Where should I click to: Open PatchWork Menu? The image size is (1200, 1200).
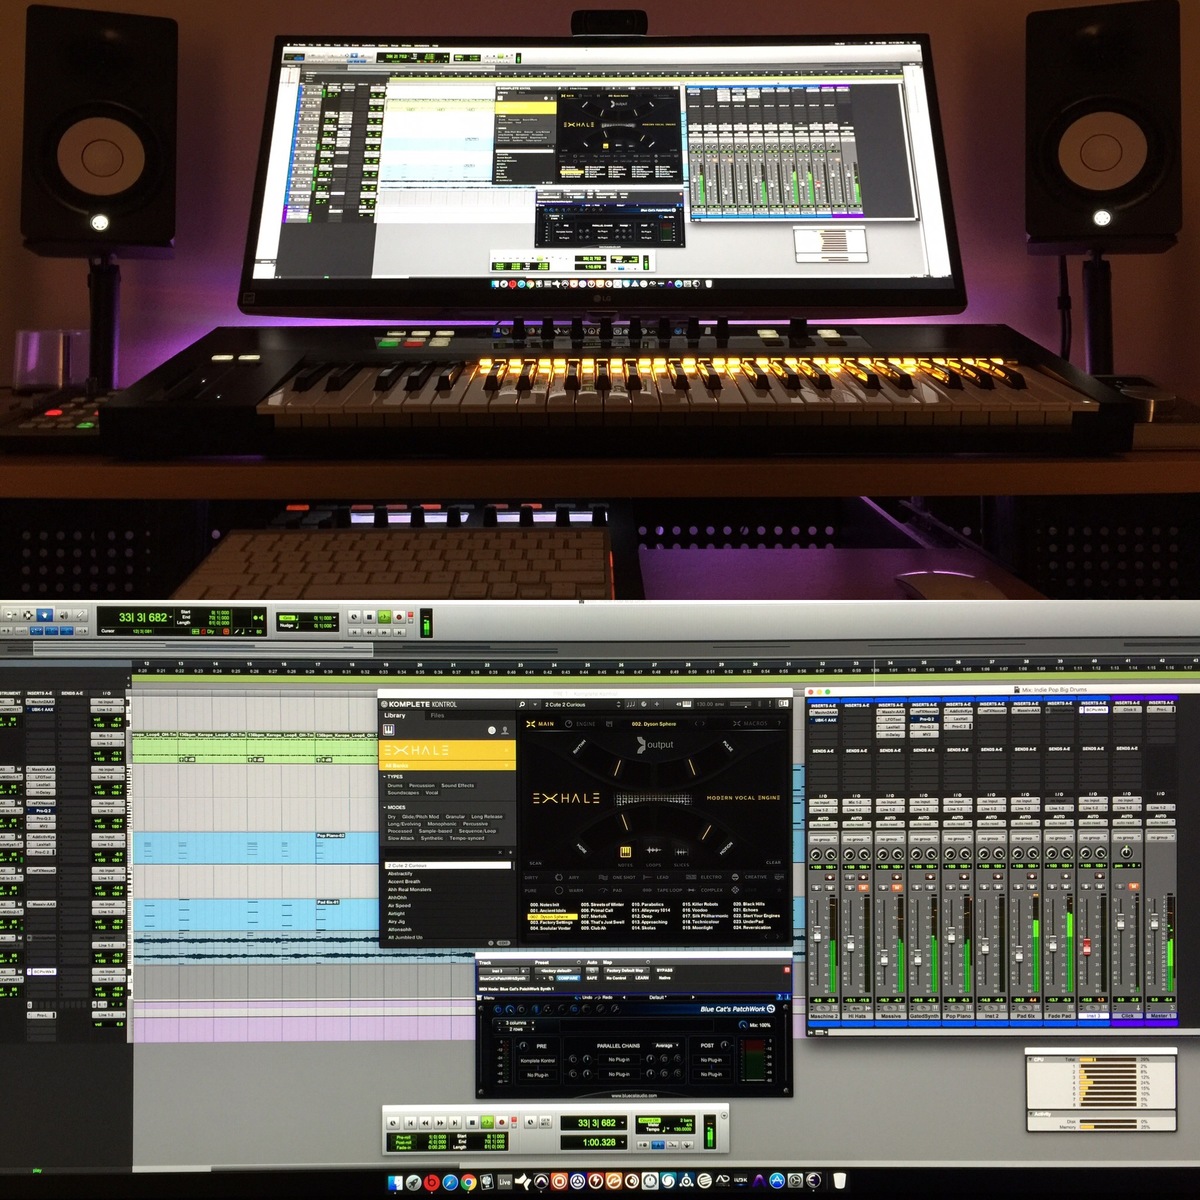coord(486,998)
